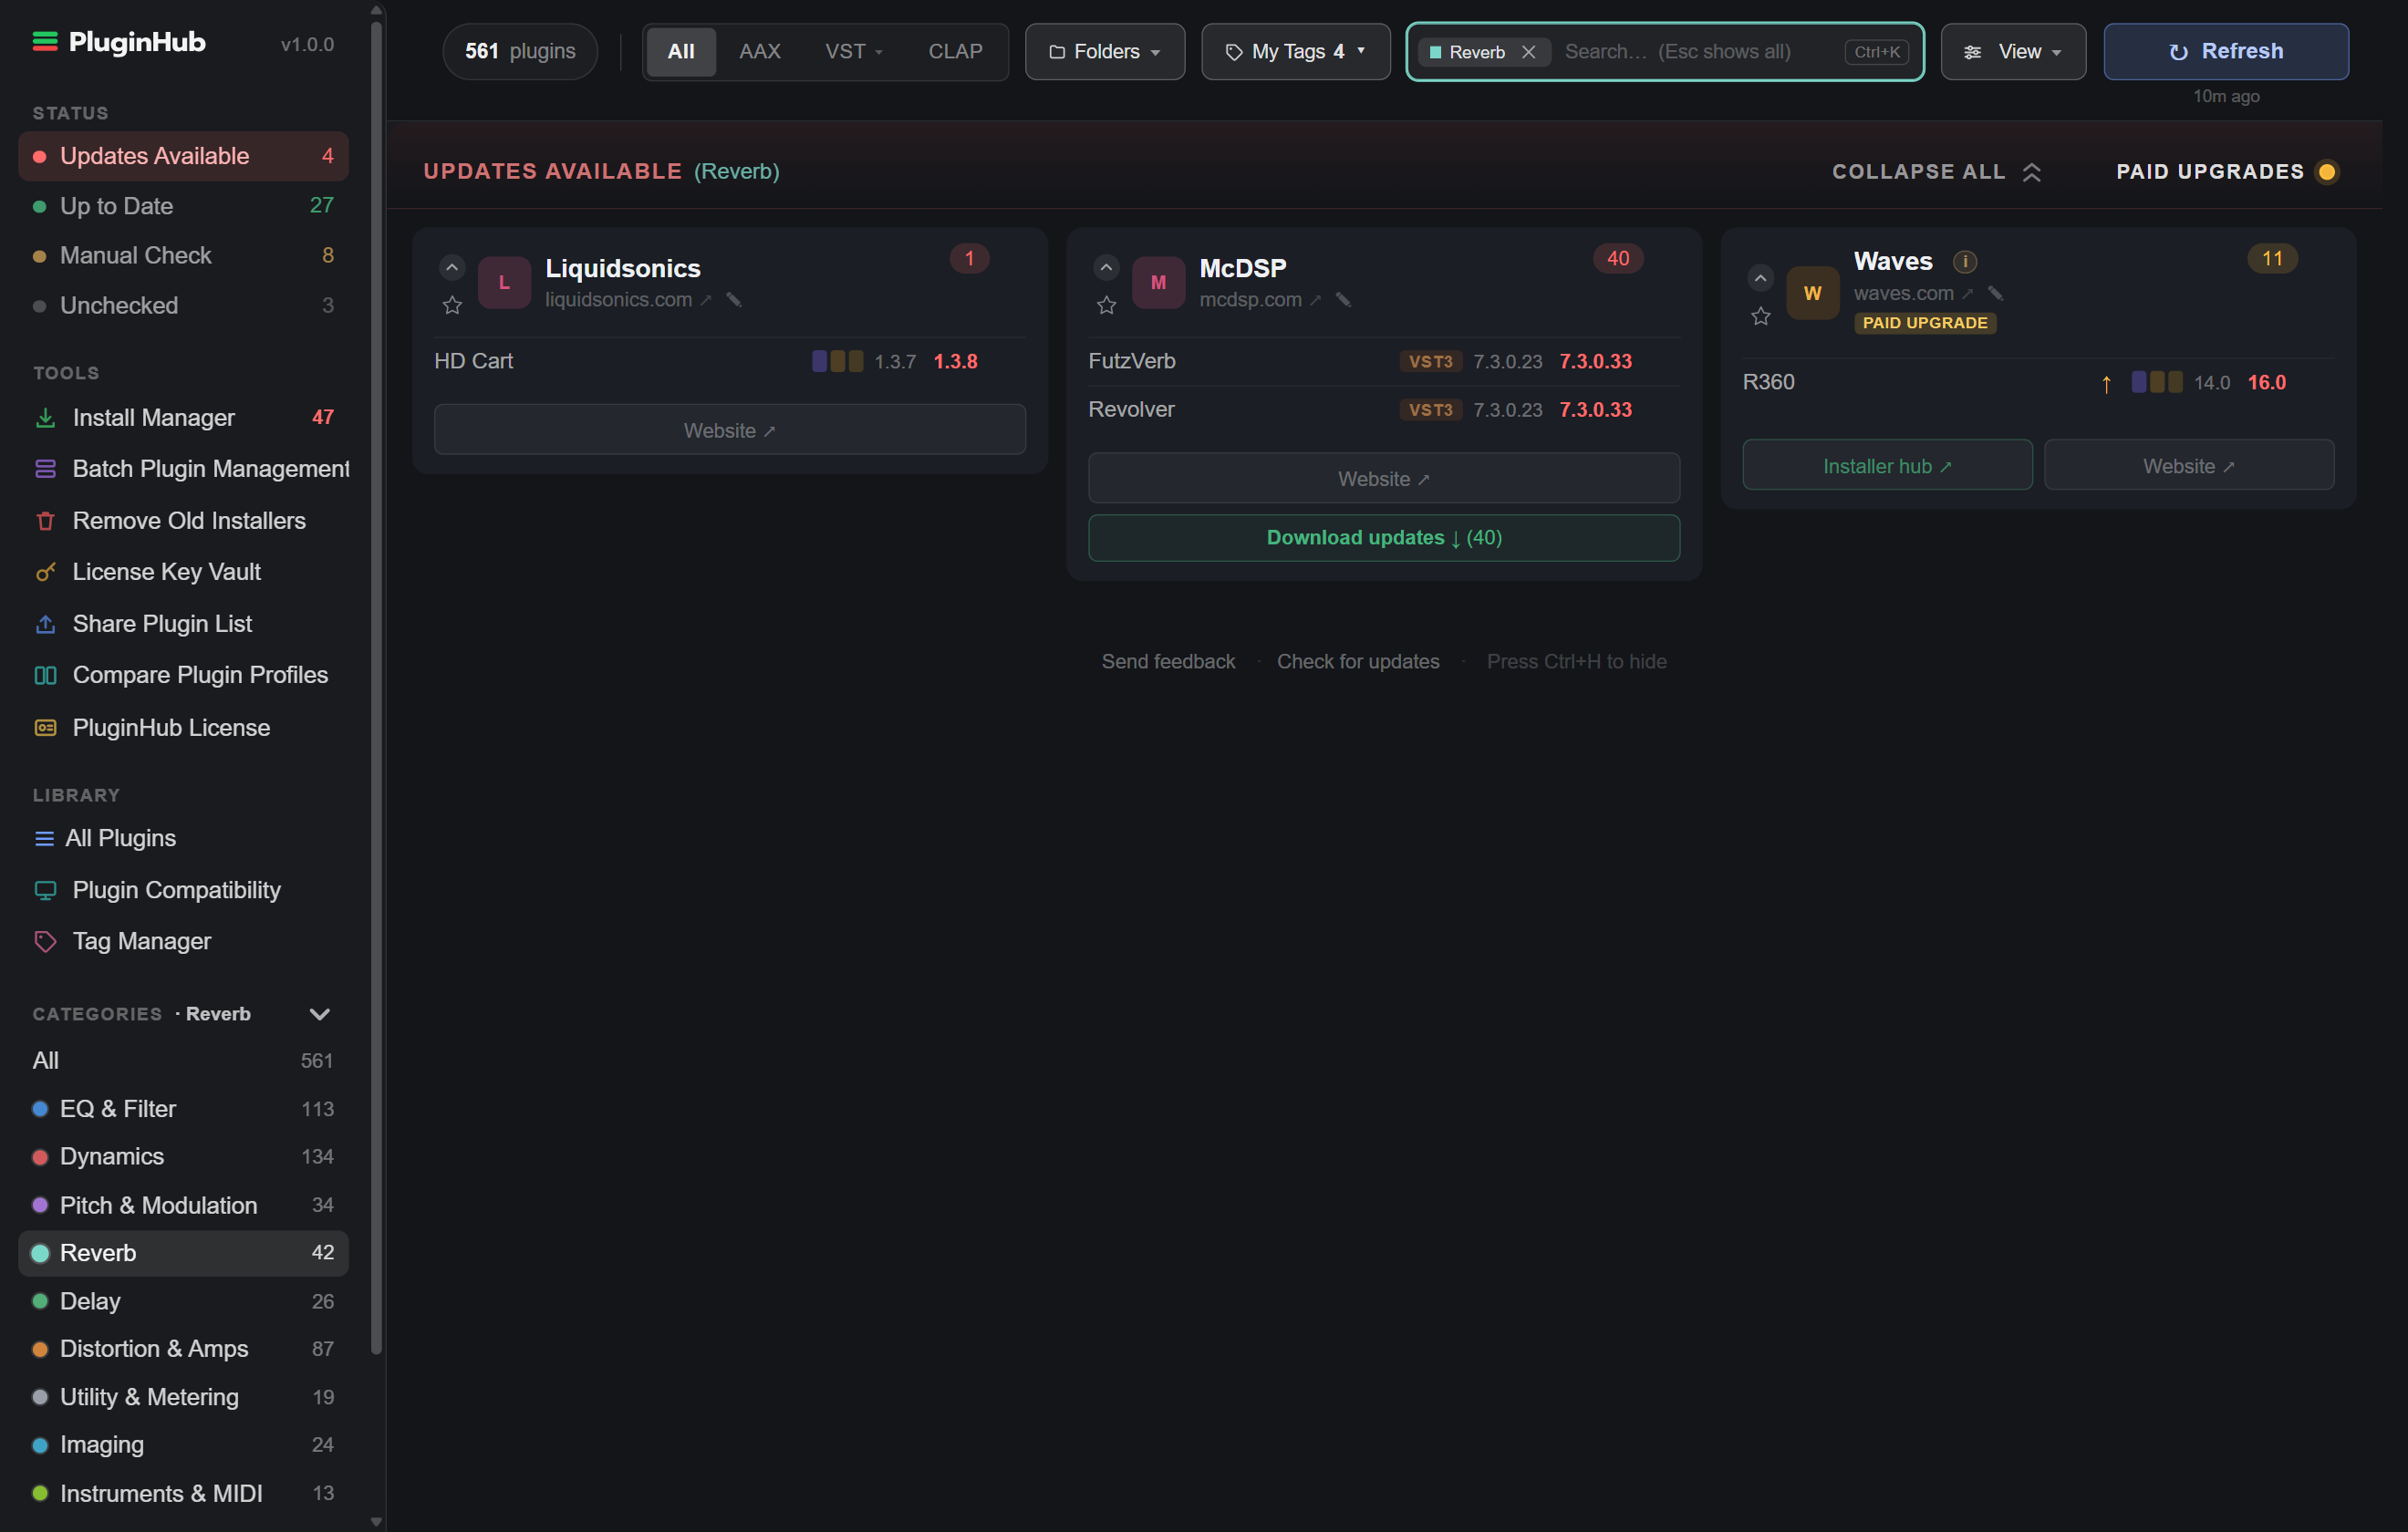This screenshot has width=2408, height=1532.
Task: Open the License Key Vault
Action: click(184, 572)
